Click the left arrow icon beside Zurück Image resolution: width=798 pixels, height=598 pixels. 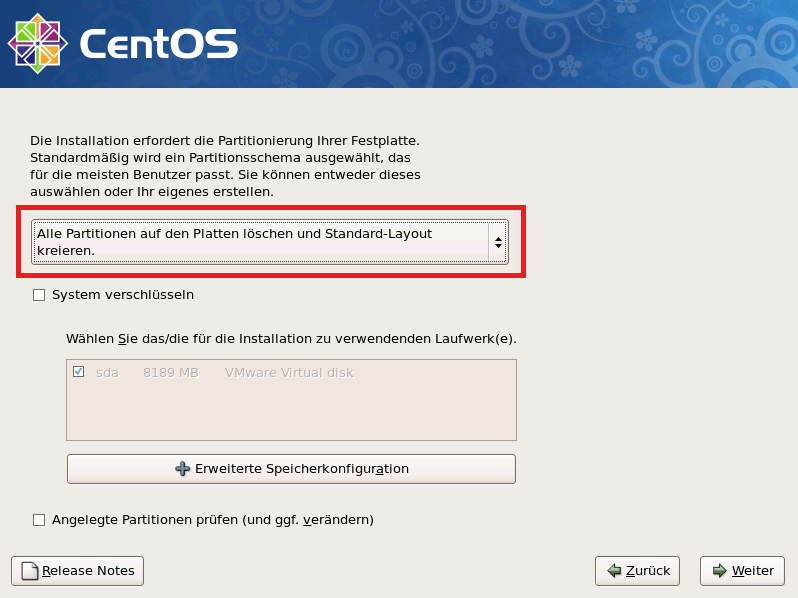[613, 571]
